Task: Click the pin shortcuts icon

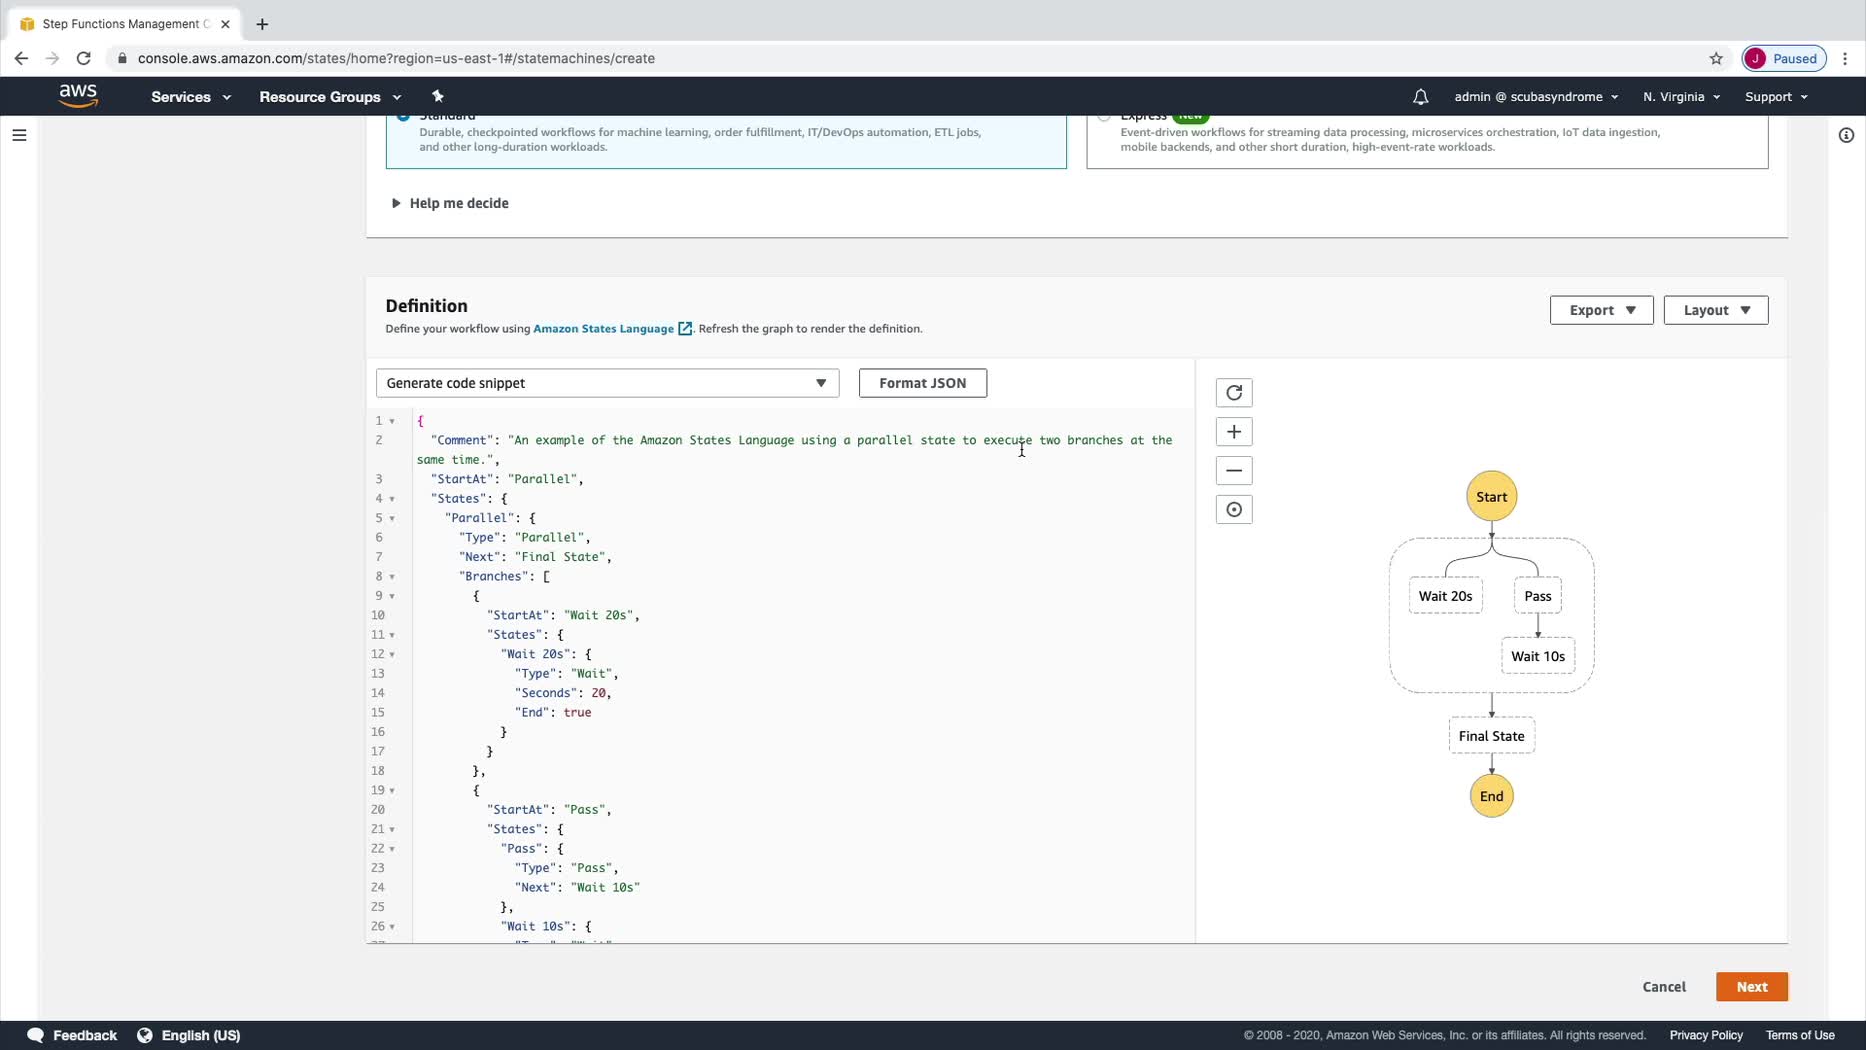Action: (437, 97)
